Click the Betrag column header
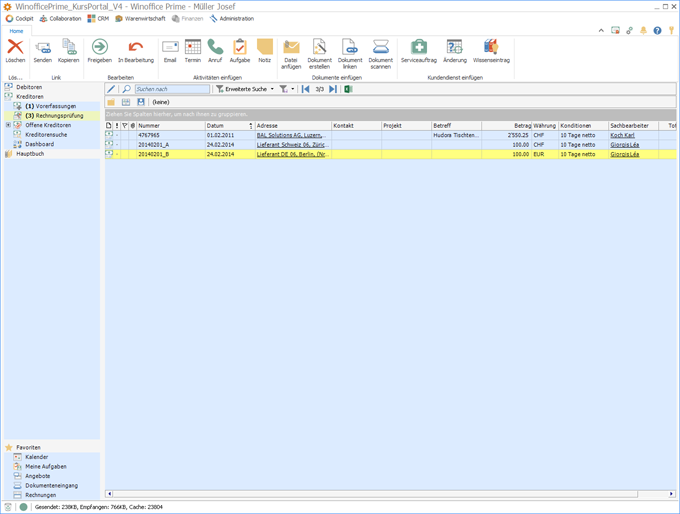 (507, 125)
